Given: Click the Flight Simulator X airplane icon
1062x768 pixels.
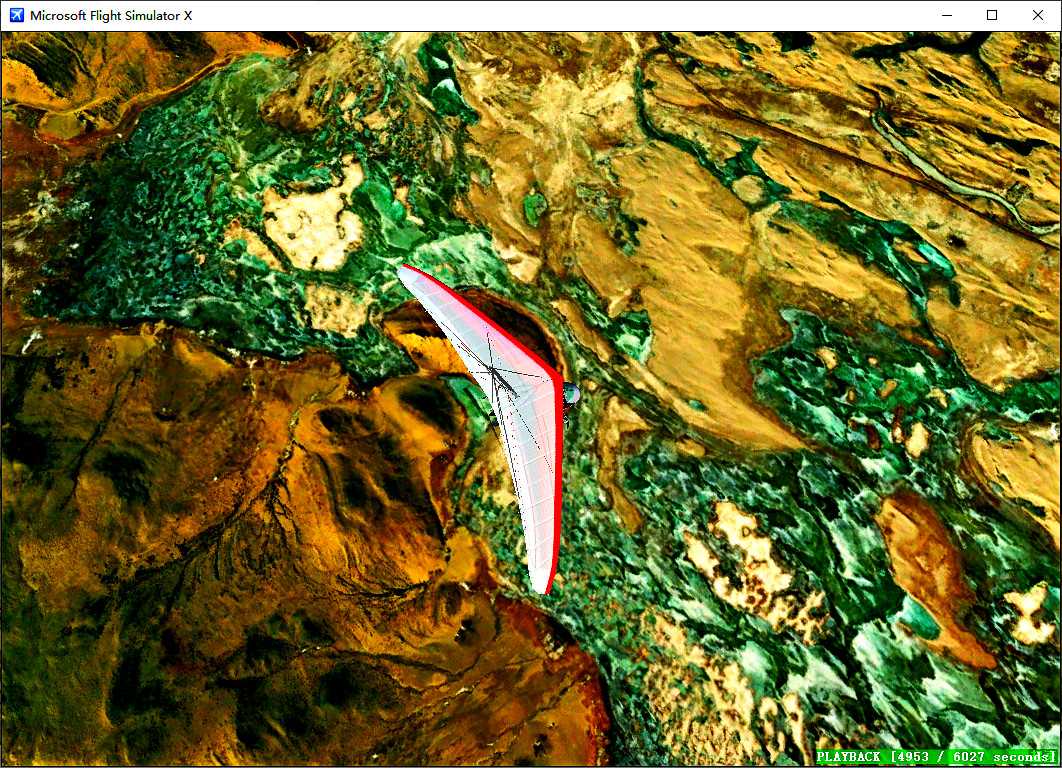Looking at the screenshot, I should (16, 15).
